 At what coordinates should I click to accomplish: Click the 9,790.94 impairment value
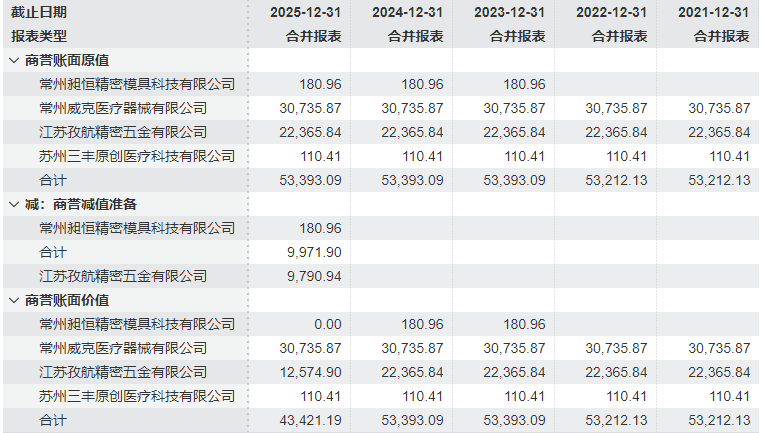pyautogui.click(x=314, y=276)
